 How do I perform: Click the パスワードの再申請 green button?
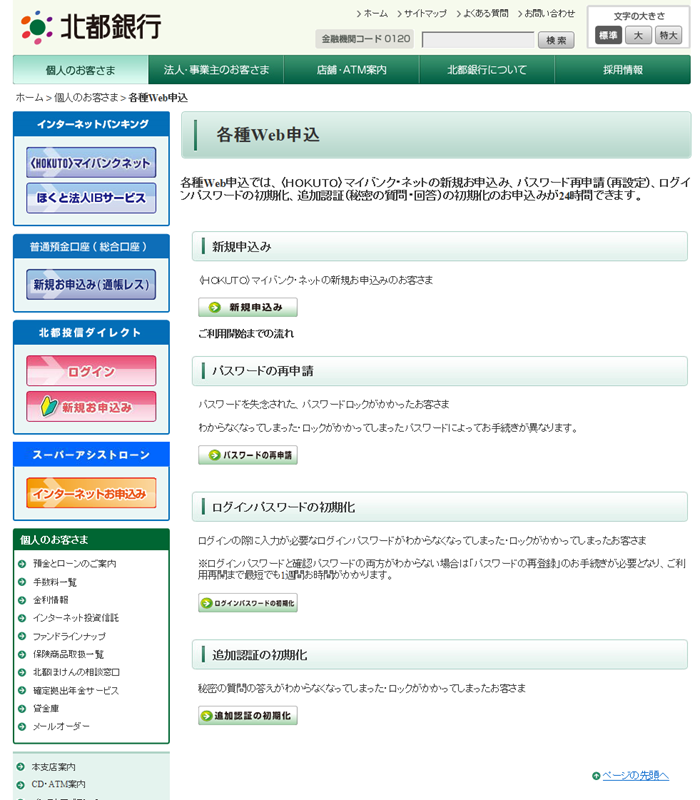coord(248,455)
